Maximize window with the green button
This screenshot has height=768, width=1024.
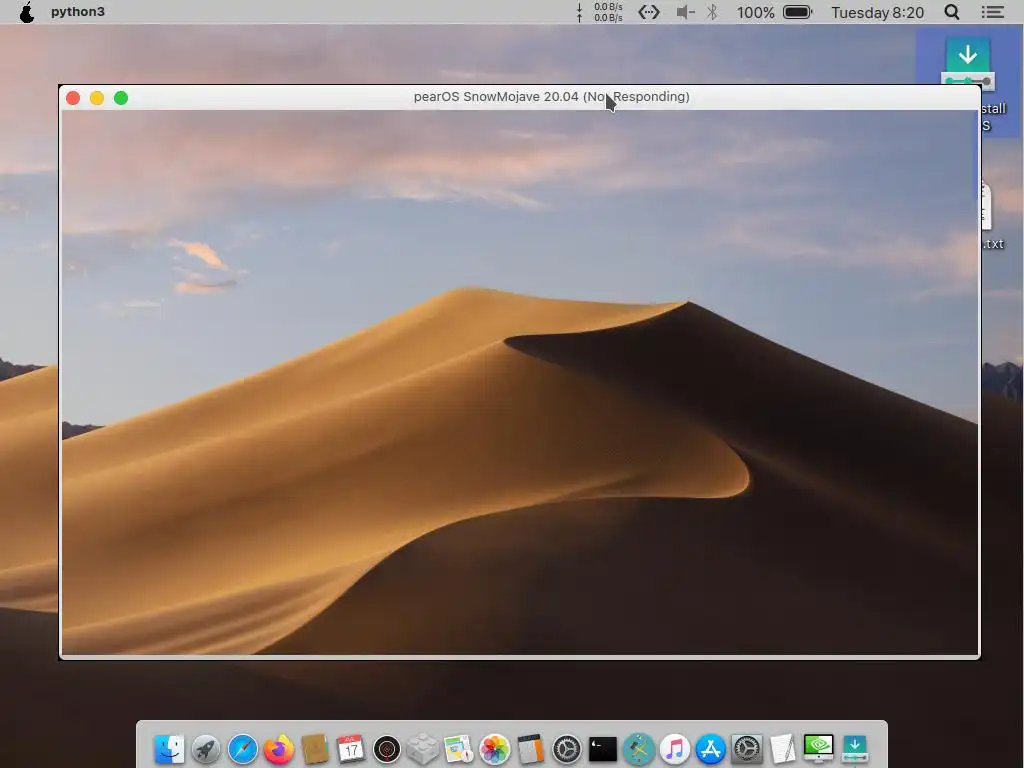tap(121, 98)
